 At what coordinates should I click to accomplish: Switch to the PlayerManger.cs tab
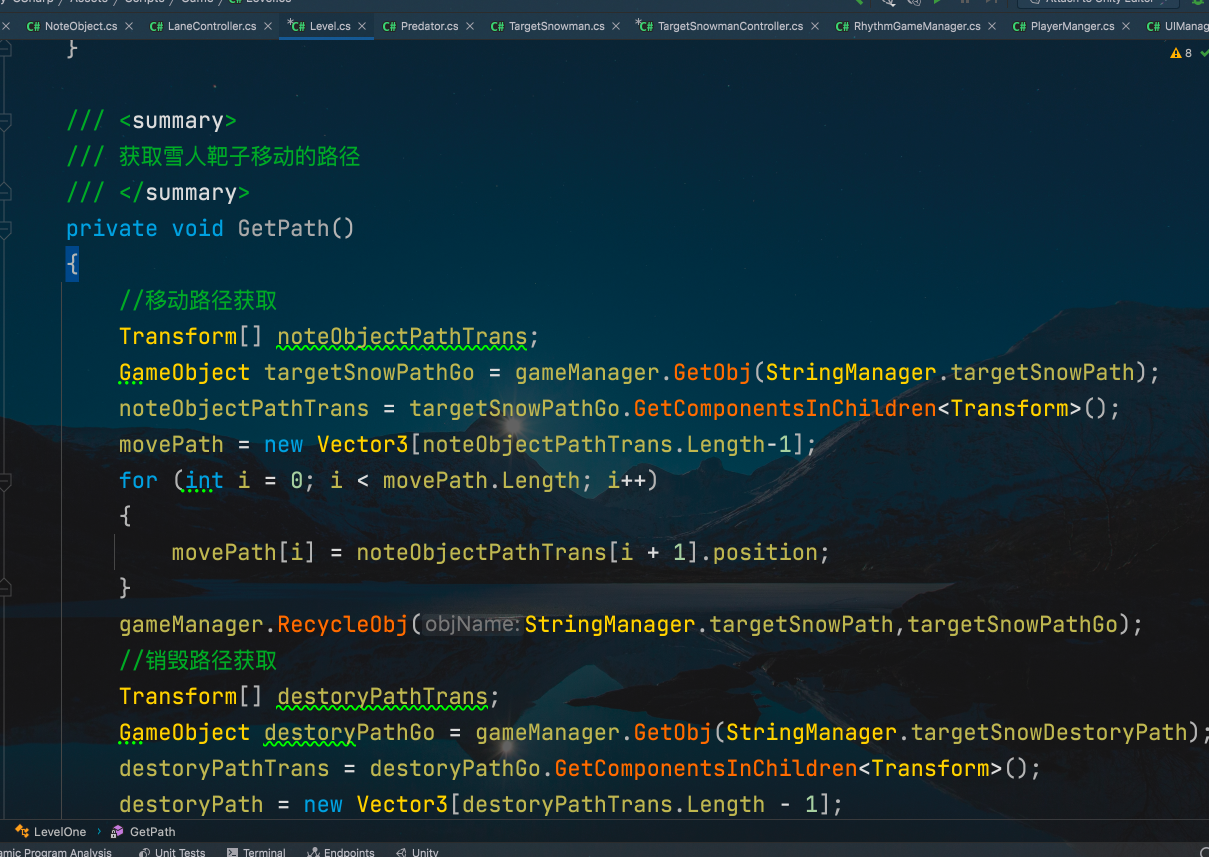(1072, 26)
